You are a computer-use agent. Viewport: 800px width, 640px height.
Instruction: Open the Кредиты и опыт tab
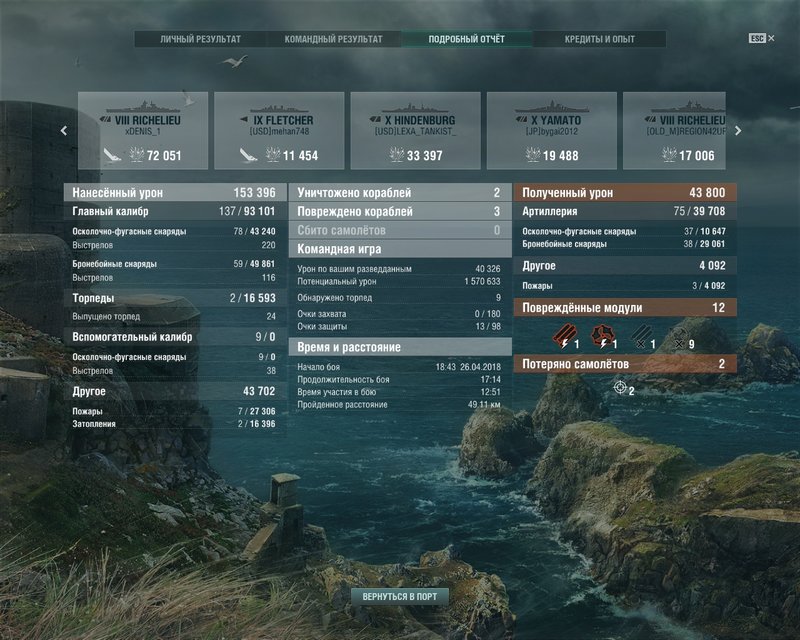click(x=598, y=39)
